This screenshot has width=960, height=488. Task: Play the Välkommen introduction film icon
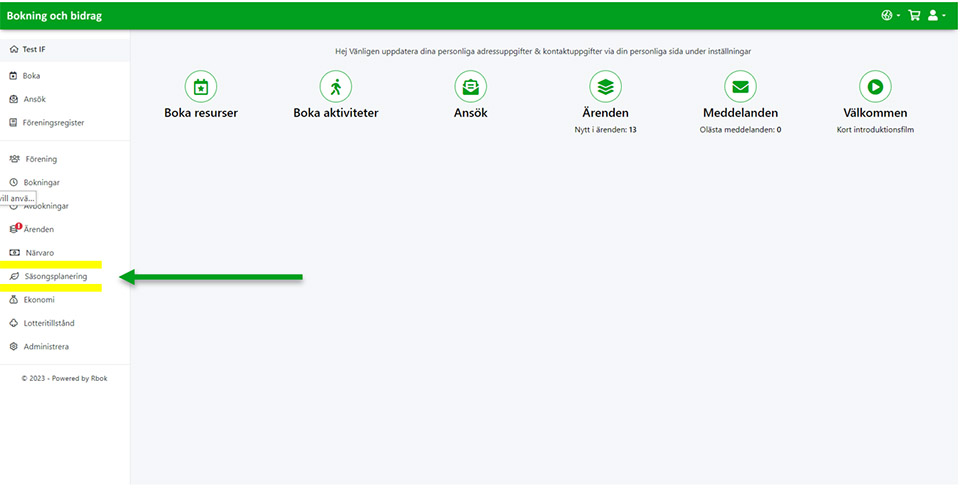pyautogui.click(x=875, y=86)
